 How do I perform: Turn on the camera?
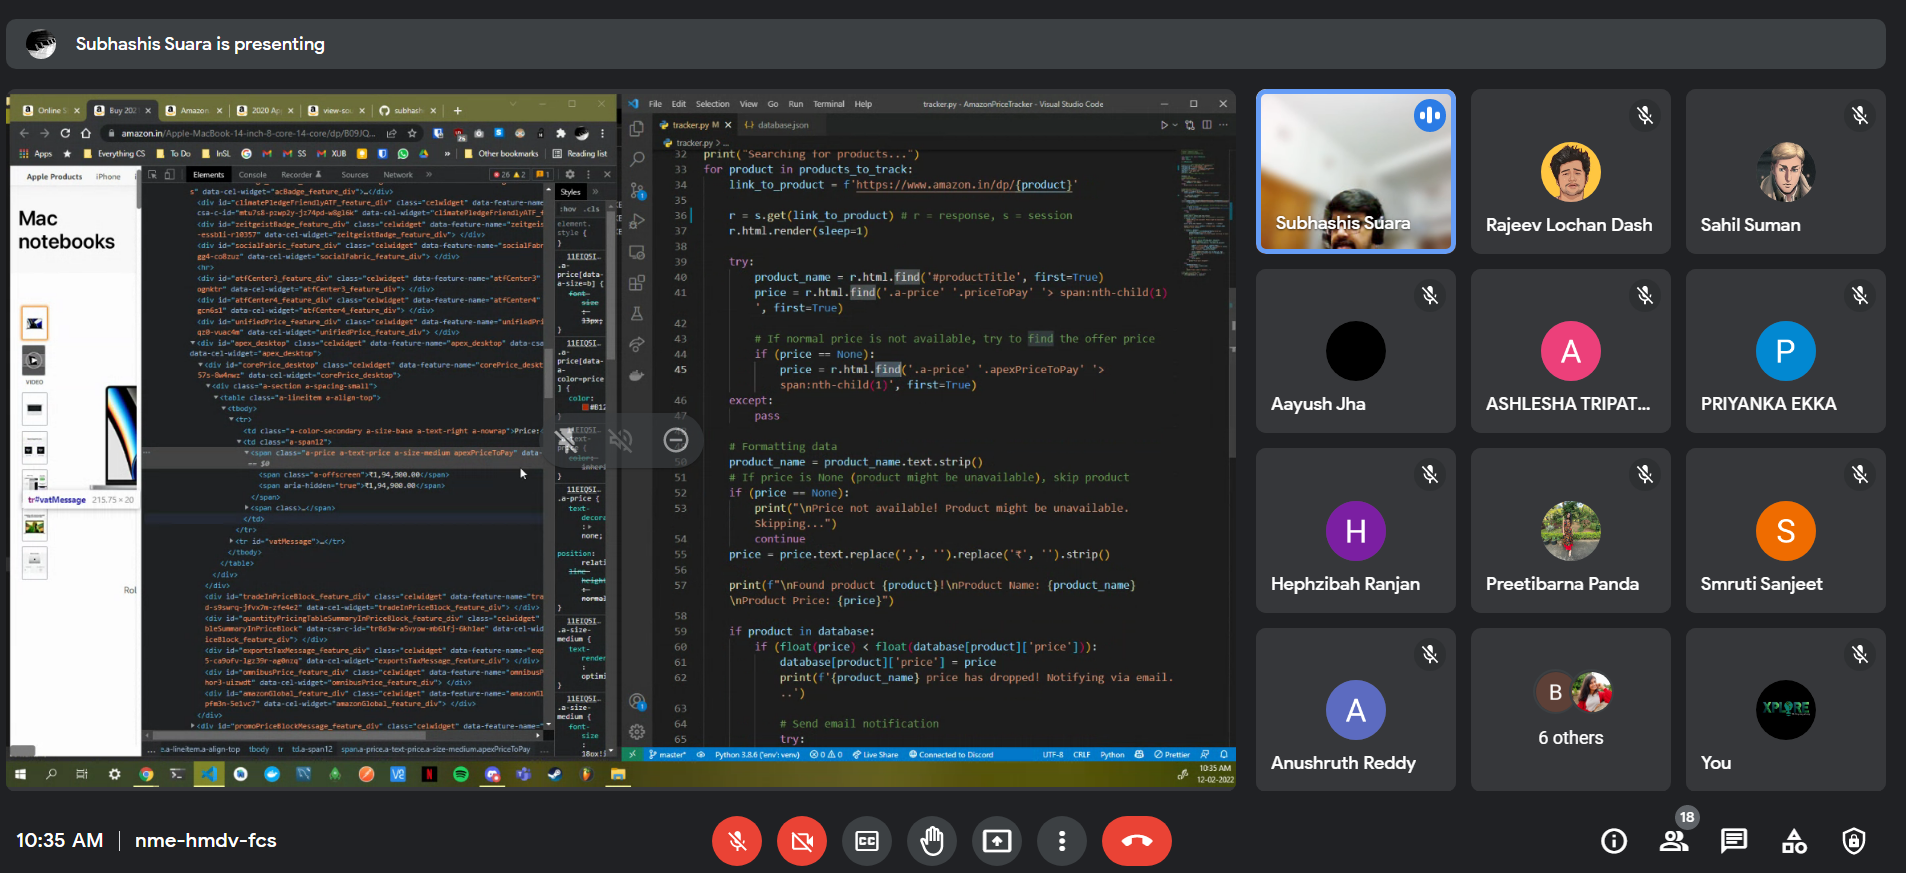[x=802, y=841]
